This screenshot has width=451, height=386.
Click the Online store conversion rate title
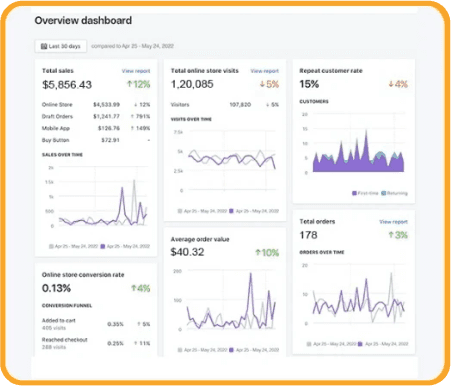click(83, 275)
